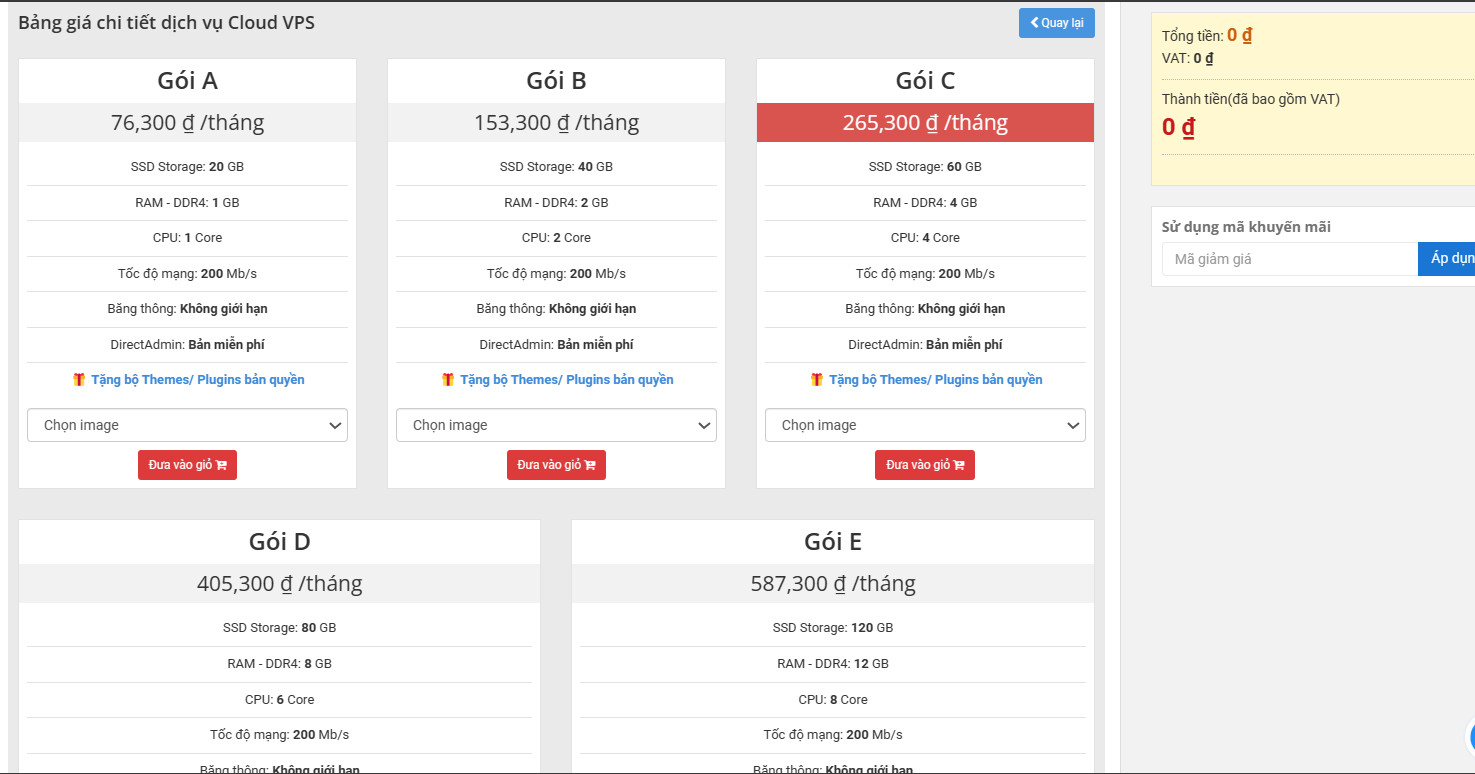
Task: Focus the Mã giảm giá input field
Action: coord(1289,259)
